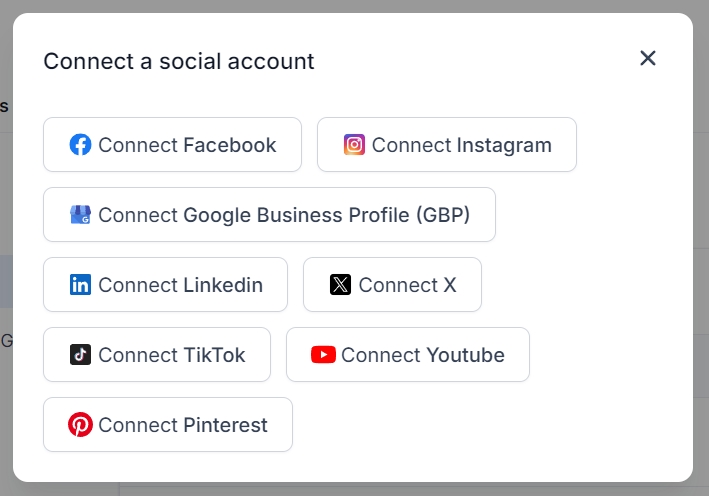Select the "Connect Pinterest" button label

point(182,425)
